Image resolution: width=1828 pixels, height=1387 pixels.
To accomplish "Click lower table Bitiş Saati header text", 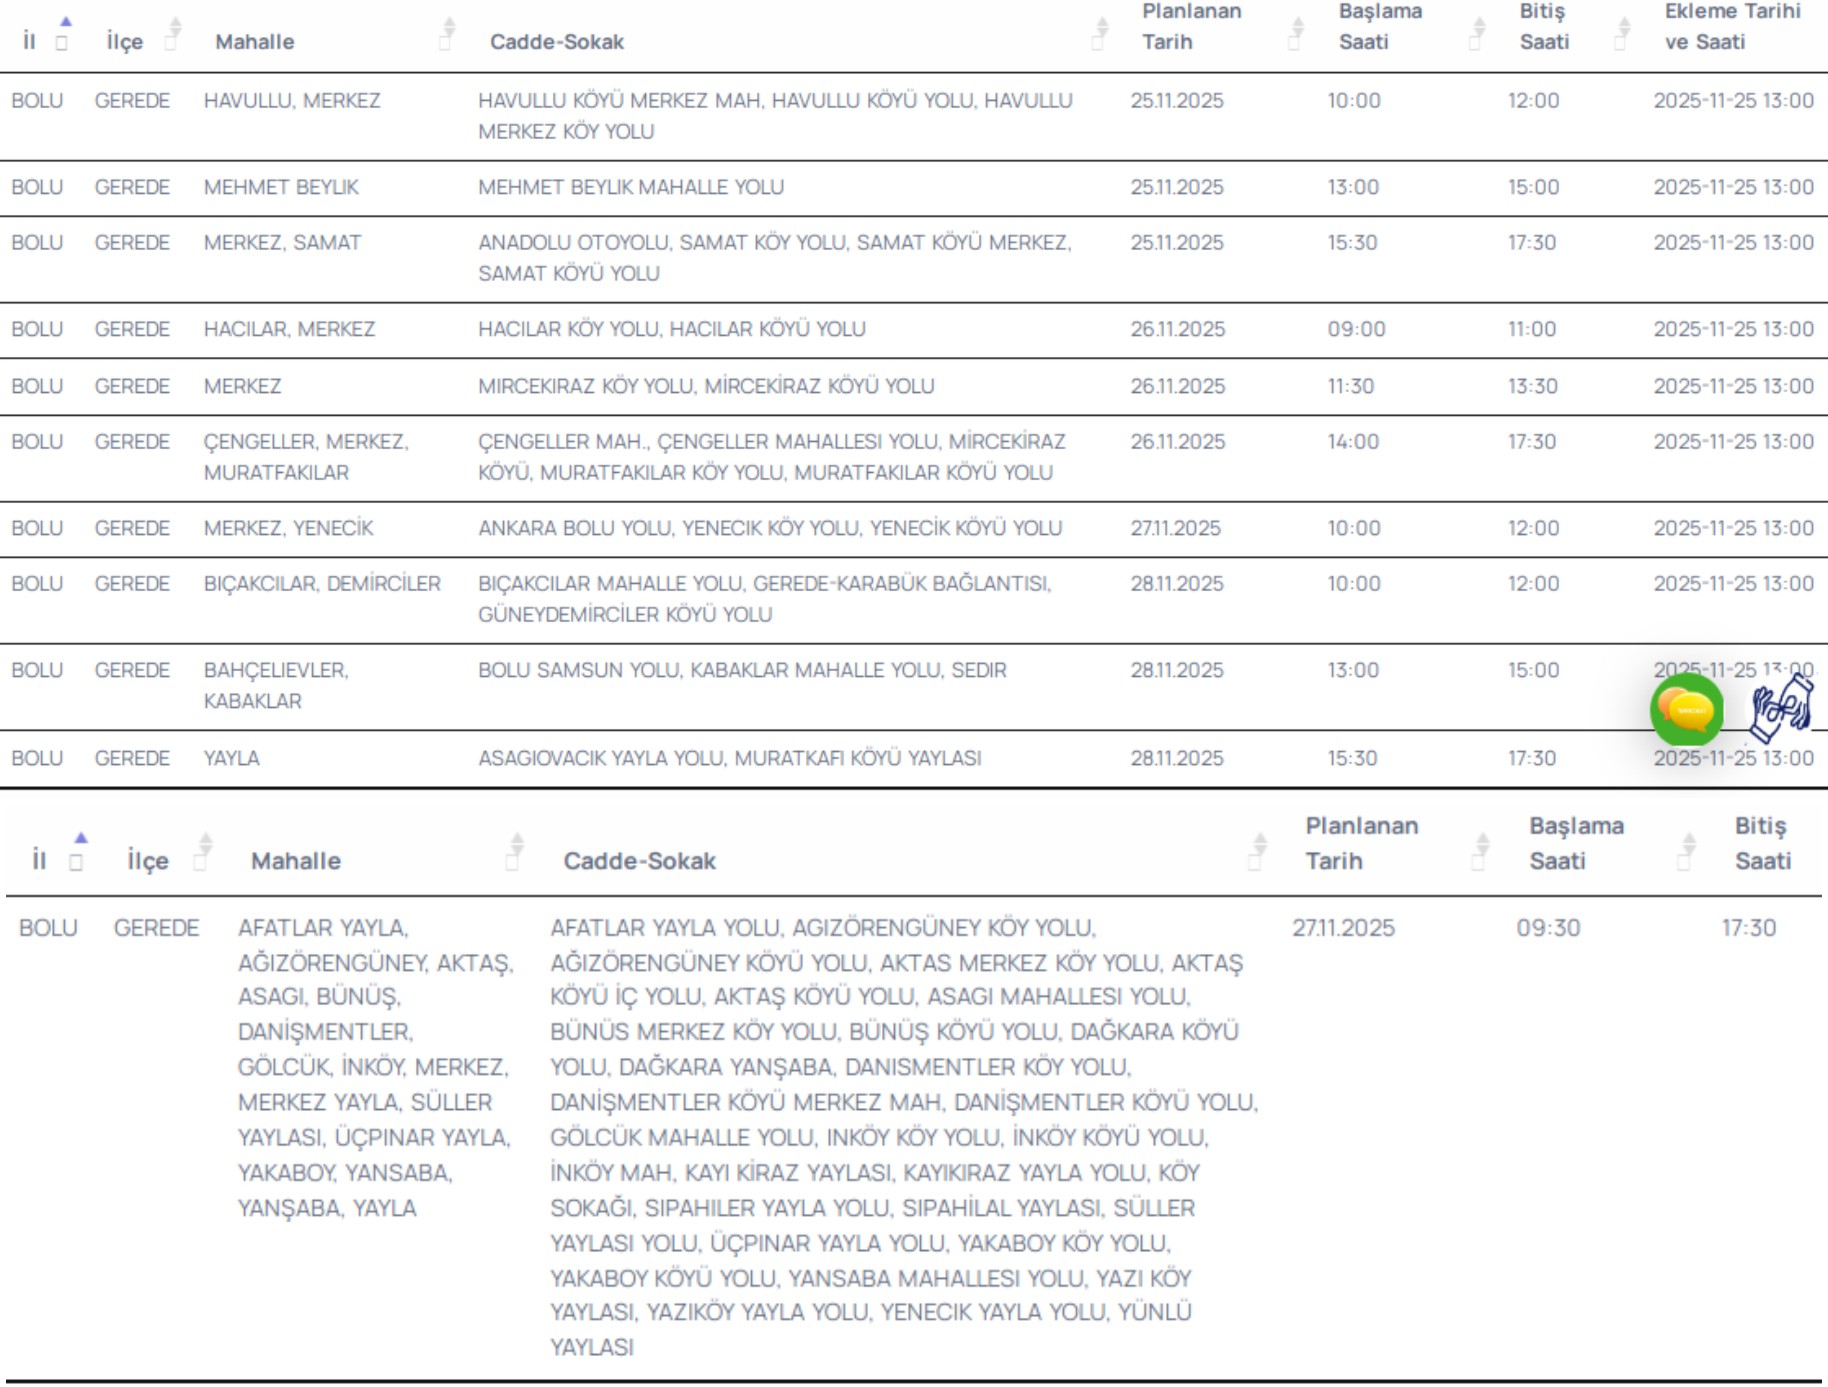I will 1761,843.
